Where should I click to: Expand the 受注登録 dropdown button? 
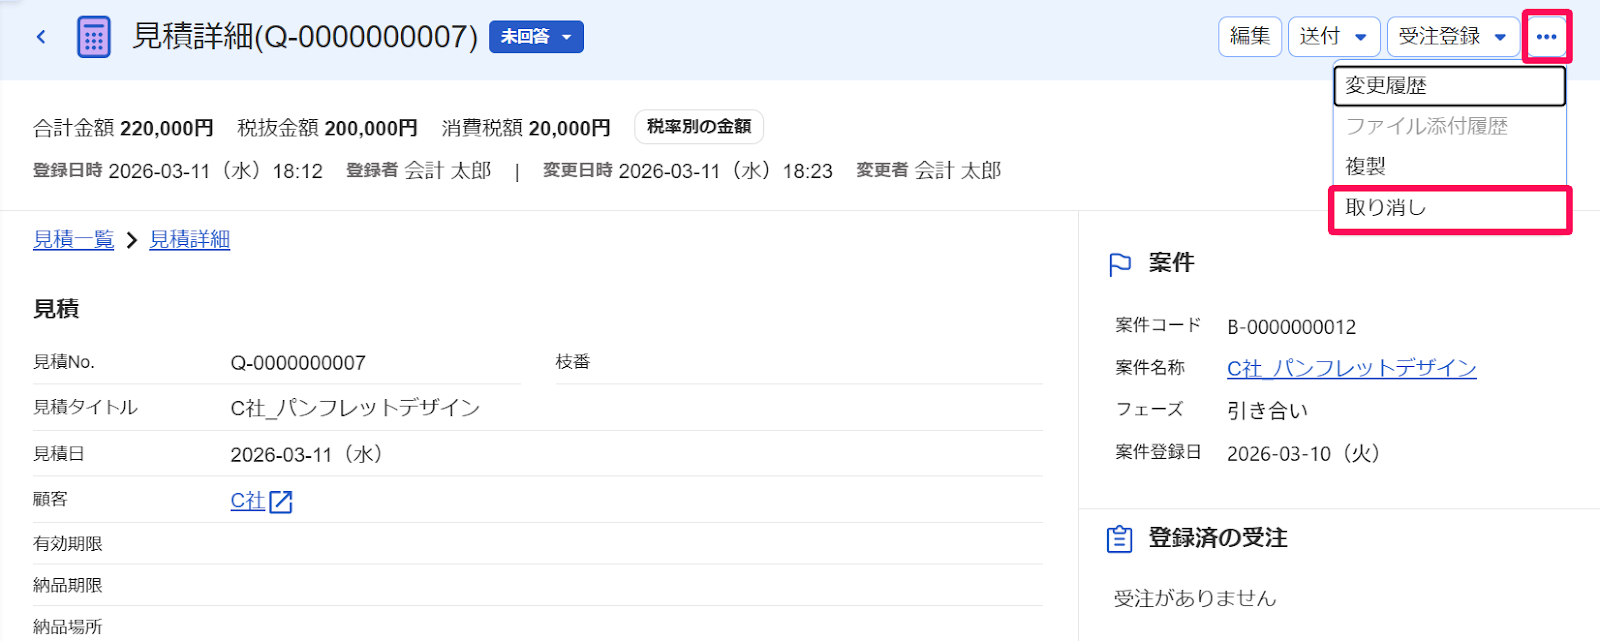point(1453,37)
